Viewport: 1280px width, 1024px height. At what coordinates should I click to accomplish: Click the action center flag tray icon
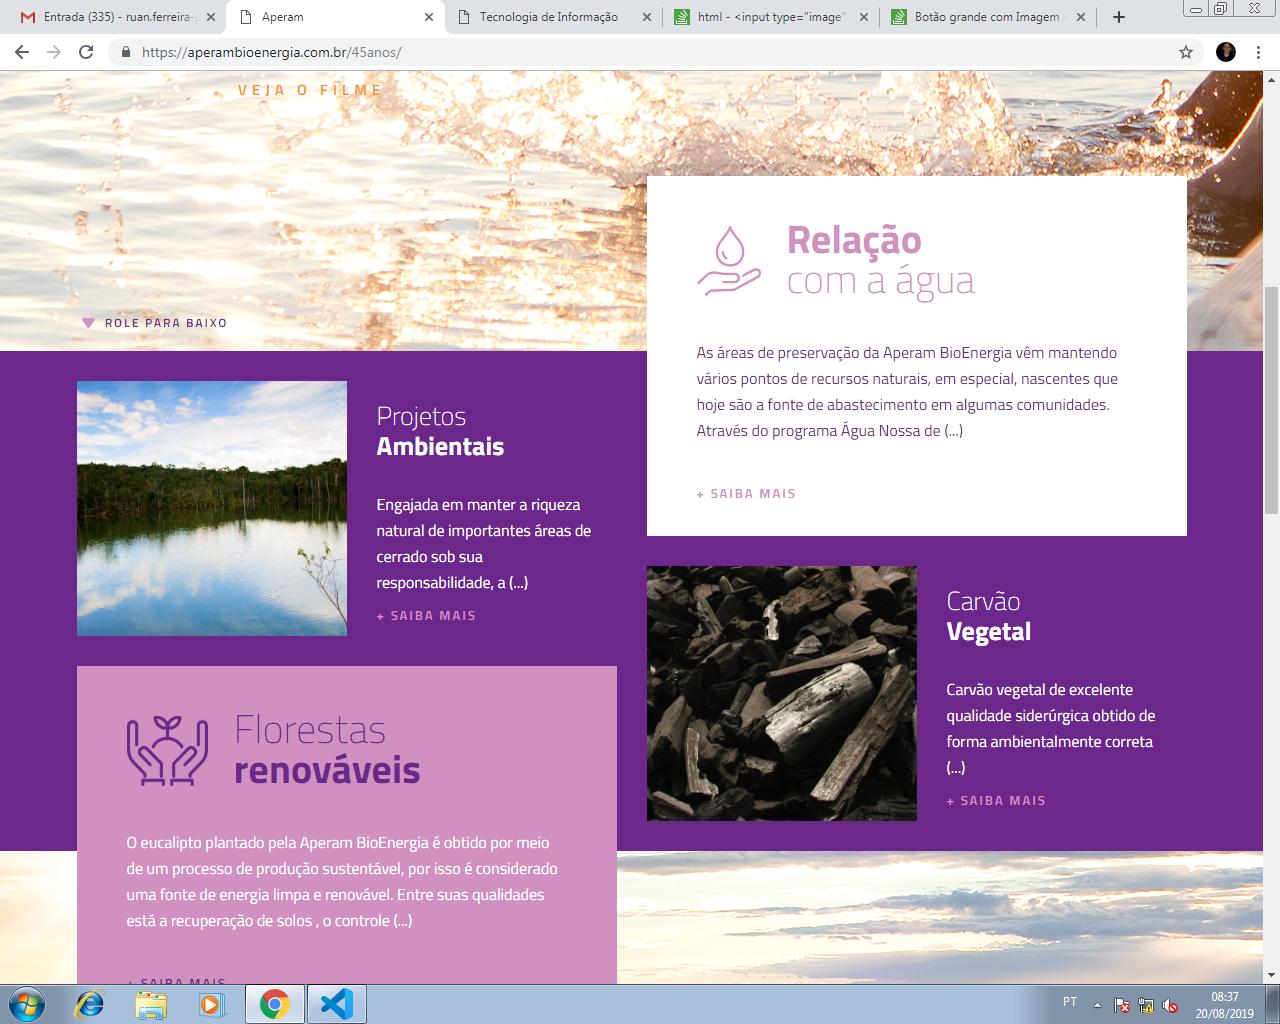1122,1005
